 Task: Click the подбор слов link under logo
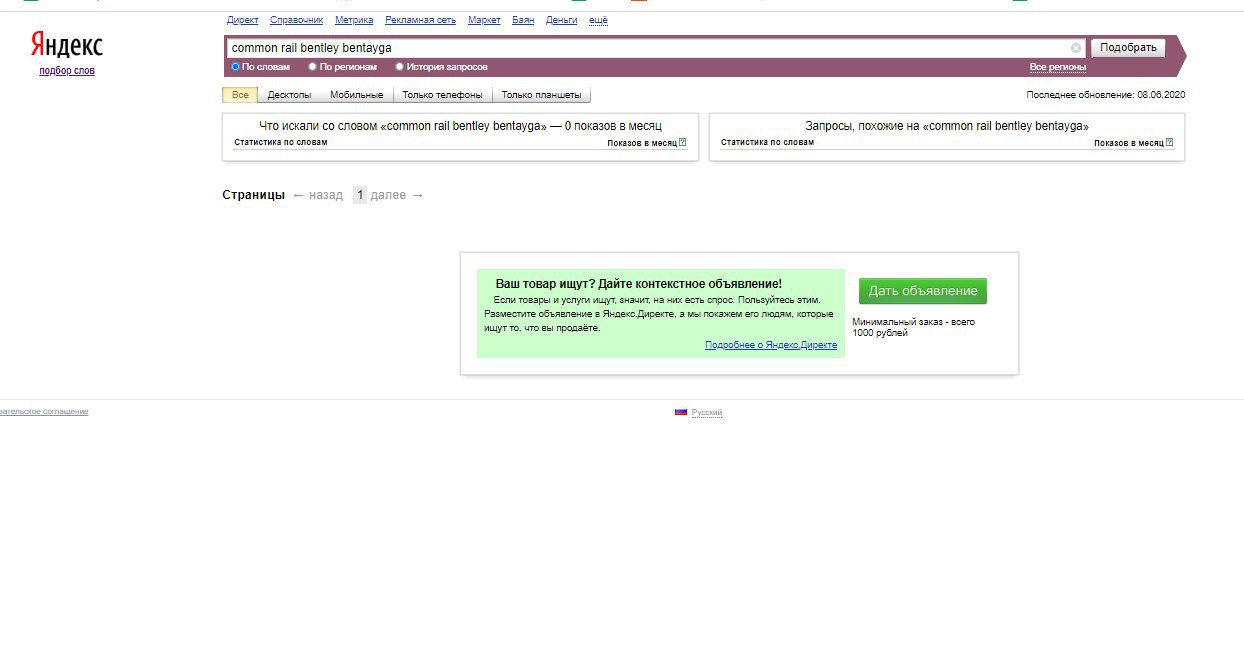click(67, 71)
